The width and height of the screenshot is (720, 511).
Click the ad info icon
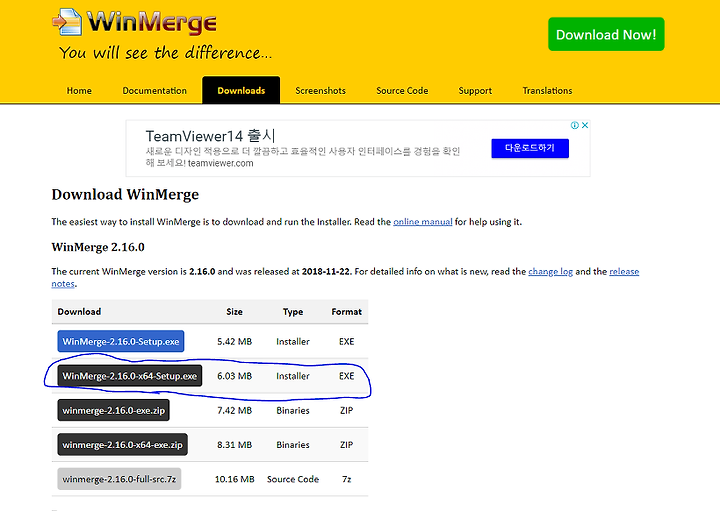574,125
